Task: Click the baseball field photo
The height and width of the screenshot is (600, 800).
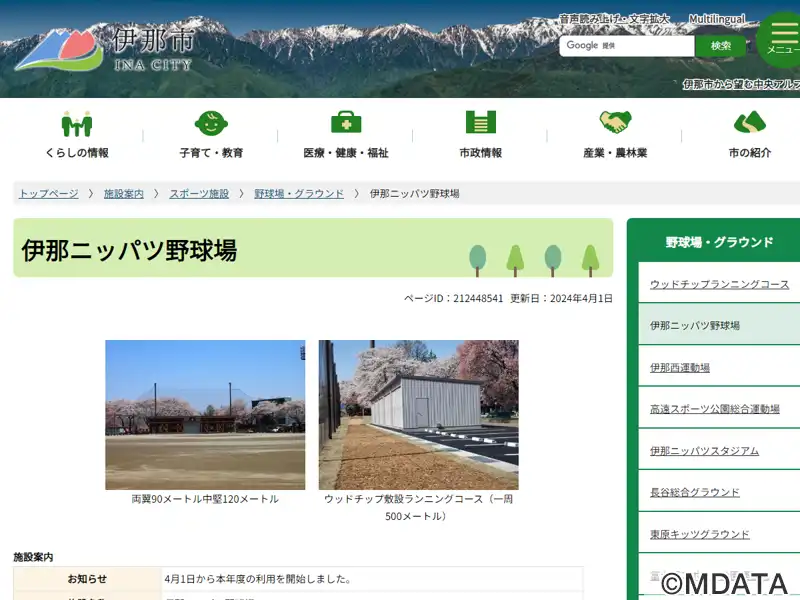Action: click(x=205, y=415)
